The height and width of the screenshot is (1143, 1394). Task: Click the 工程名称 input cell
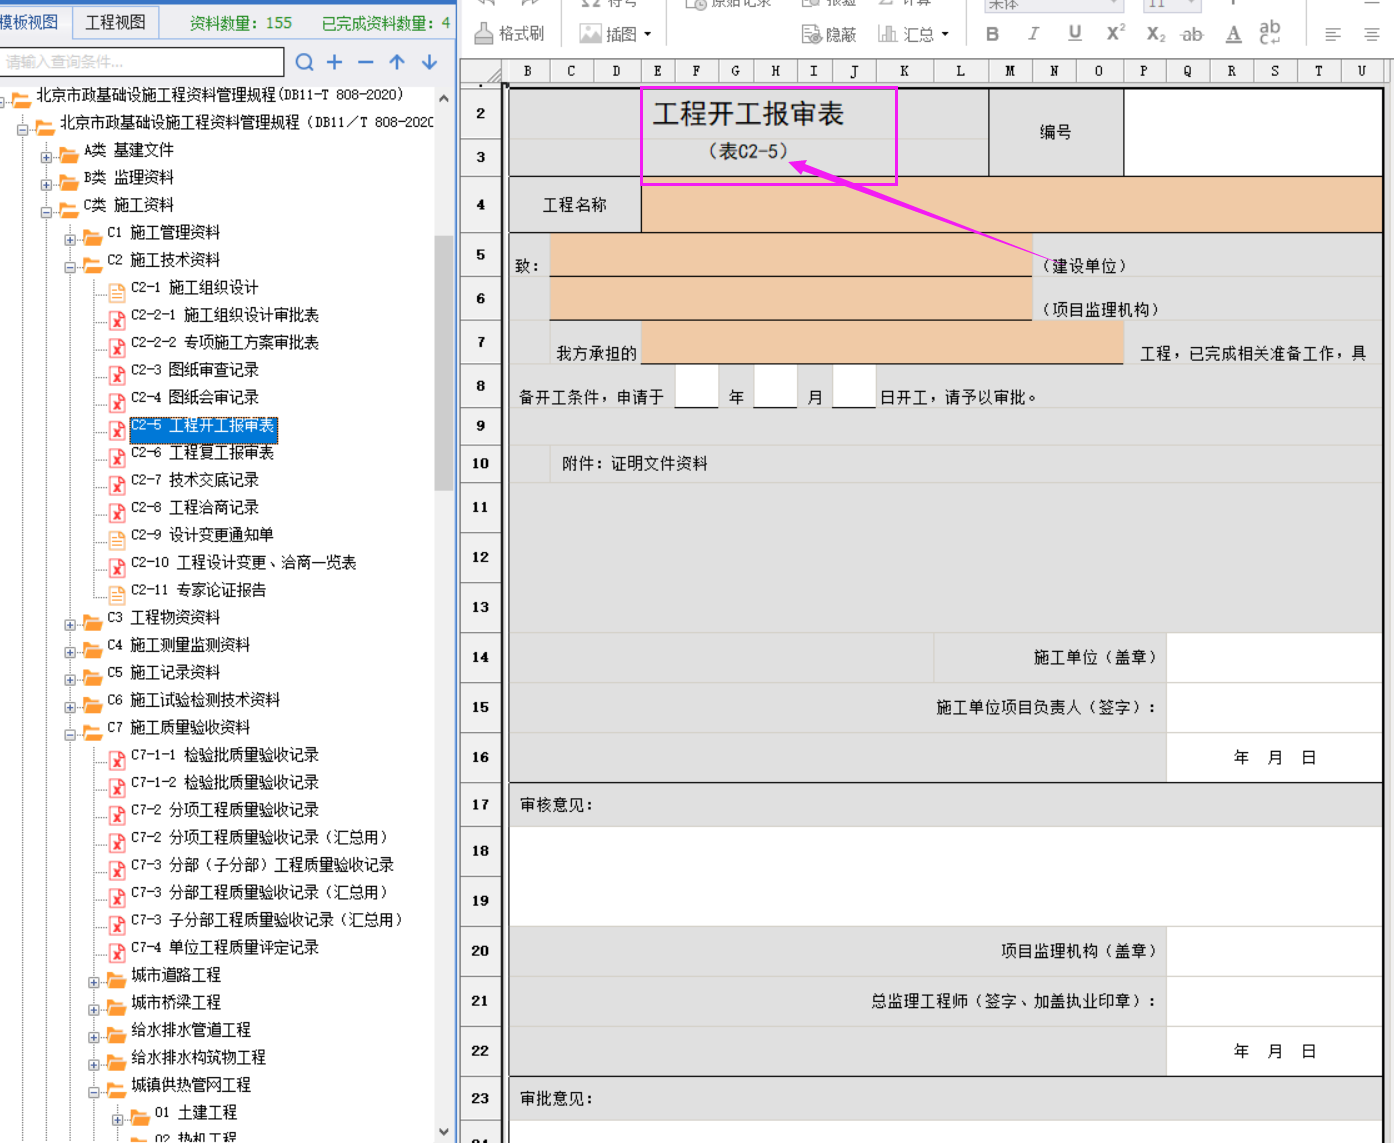(x=1012, y=205)
